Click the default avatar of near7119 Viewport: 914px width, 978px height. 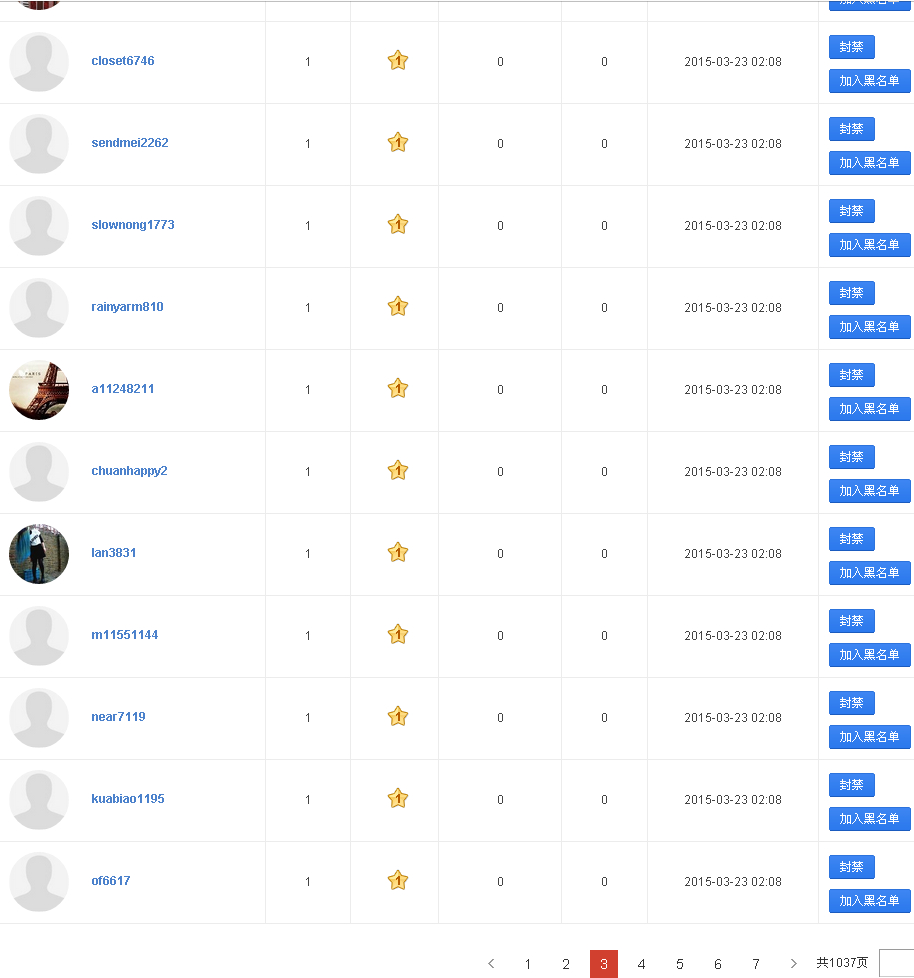[39, 718]
